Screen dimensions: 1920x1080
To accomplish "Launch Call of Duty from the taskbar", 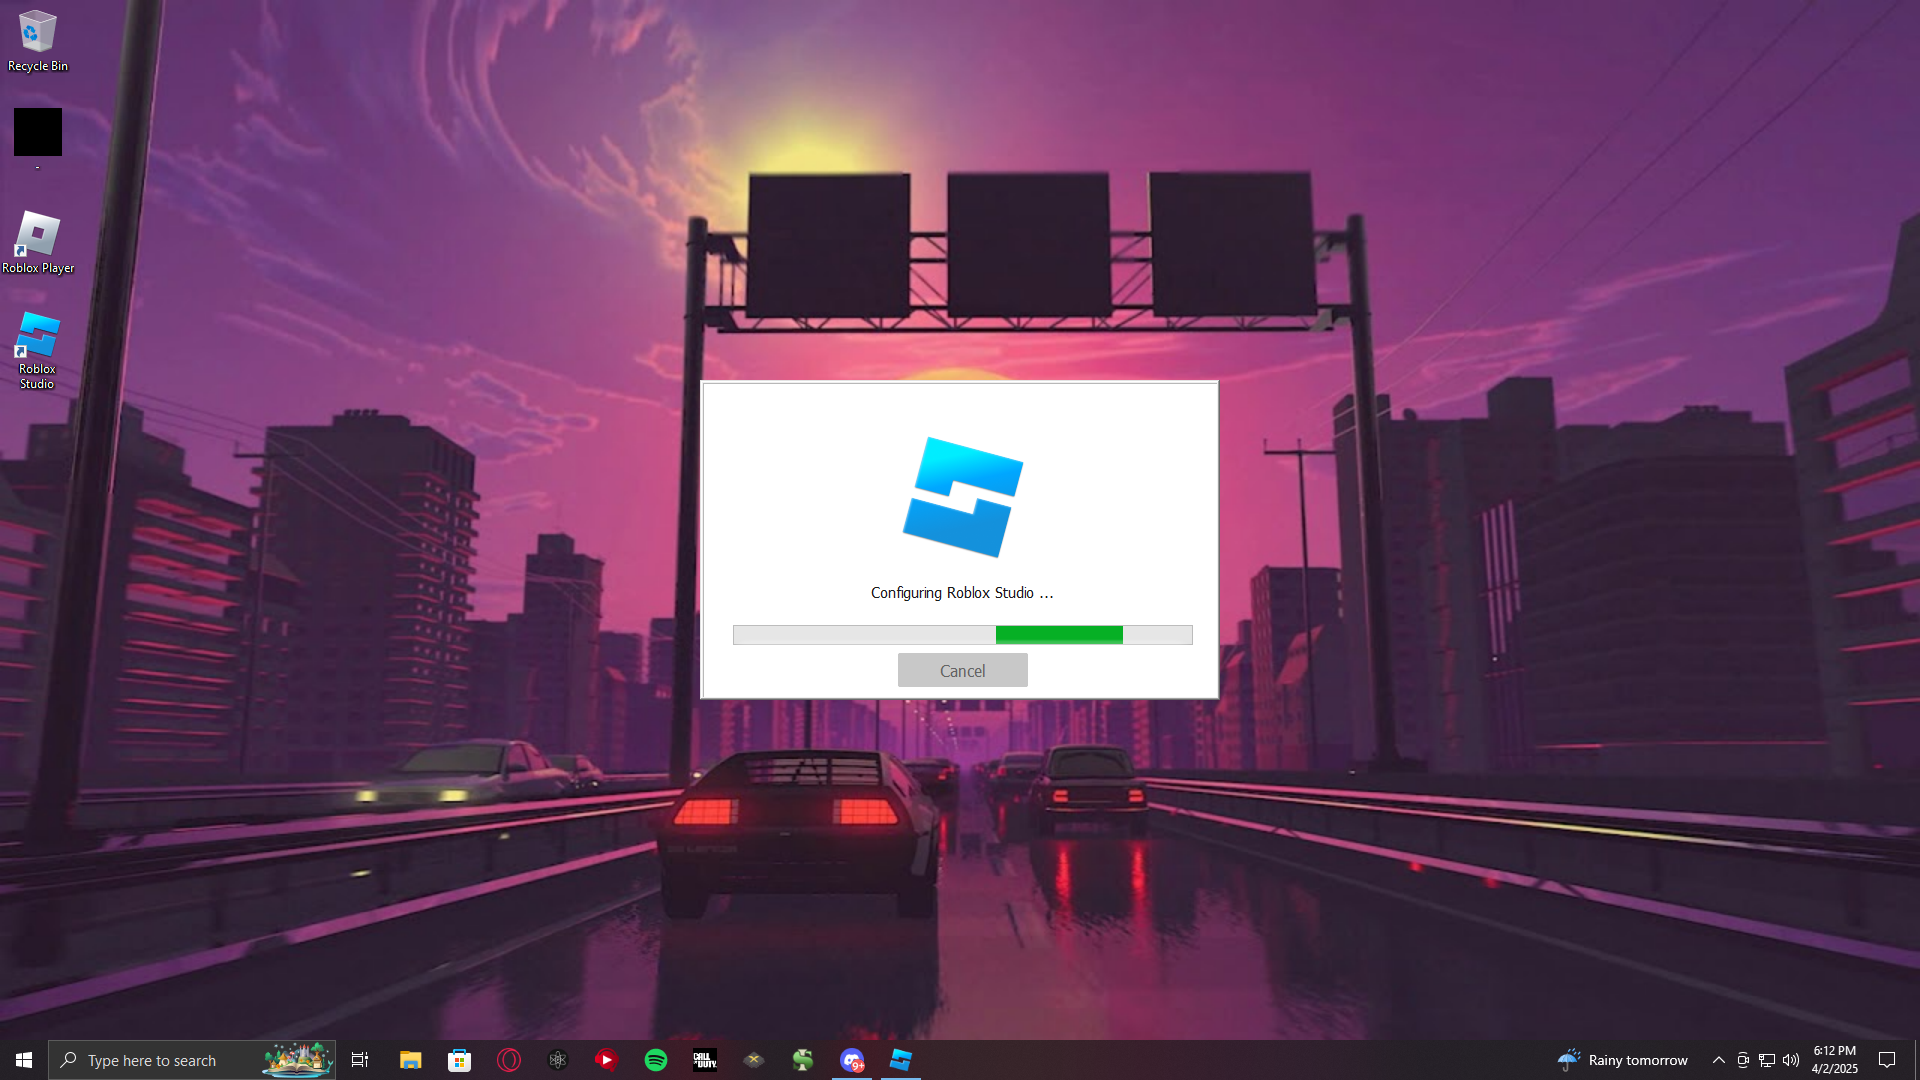I will [705, 1060].
